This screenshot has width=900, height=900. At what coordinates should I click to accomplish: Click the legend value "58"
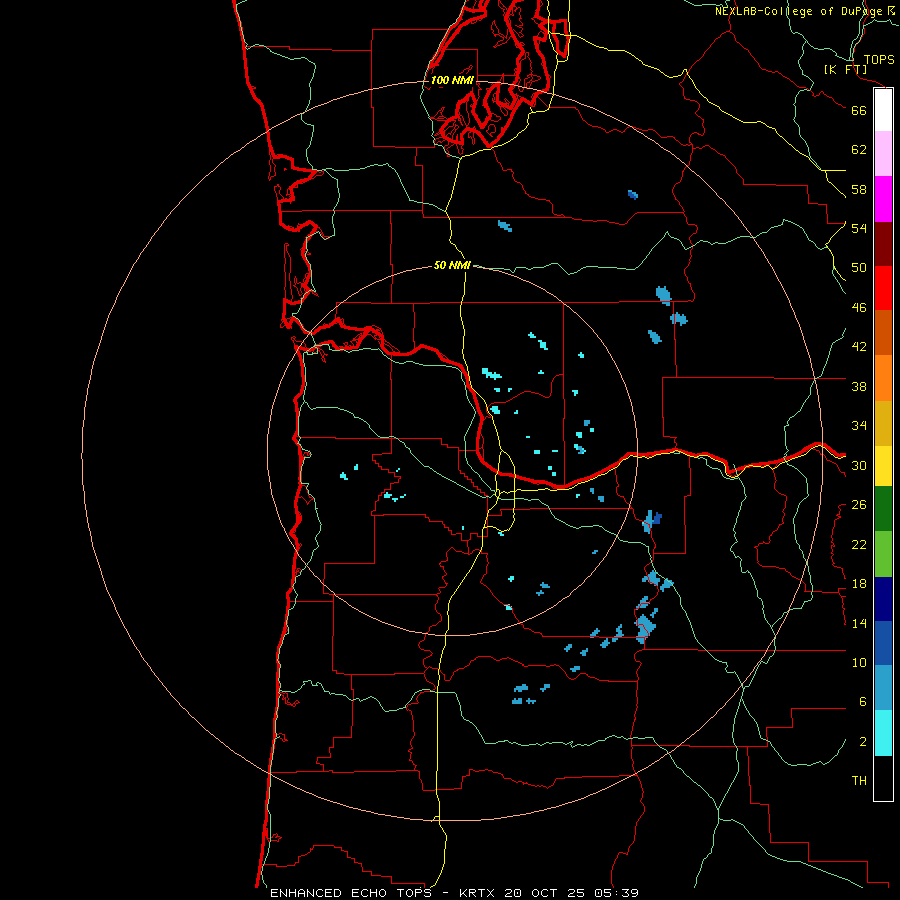click(859, 189)
